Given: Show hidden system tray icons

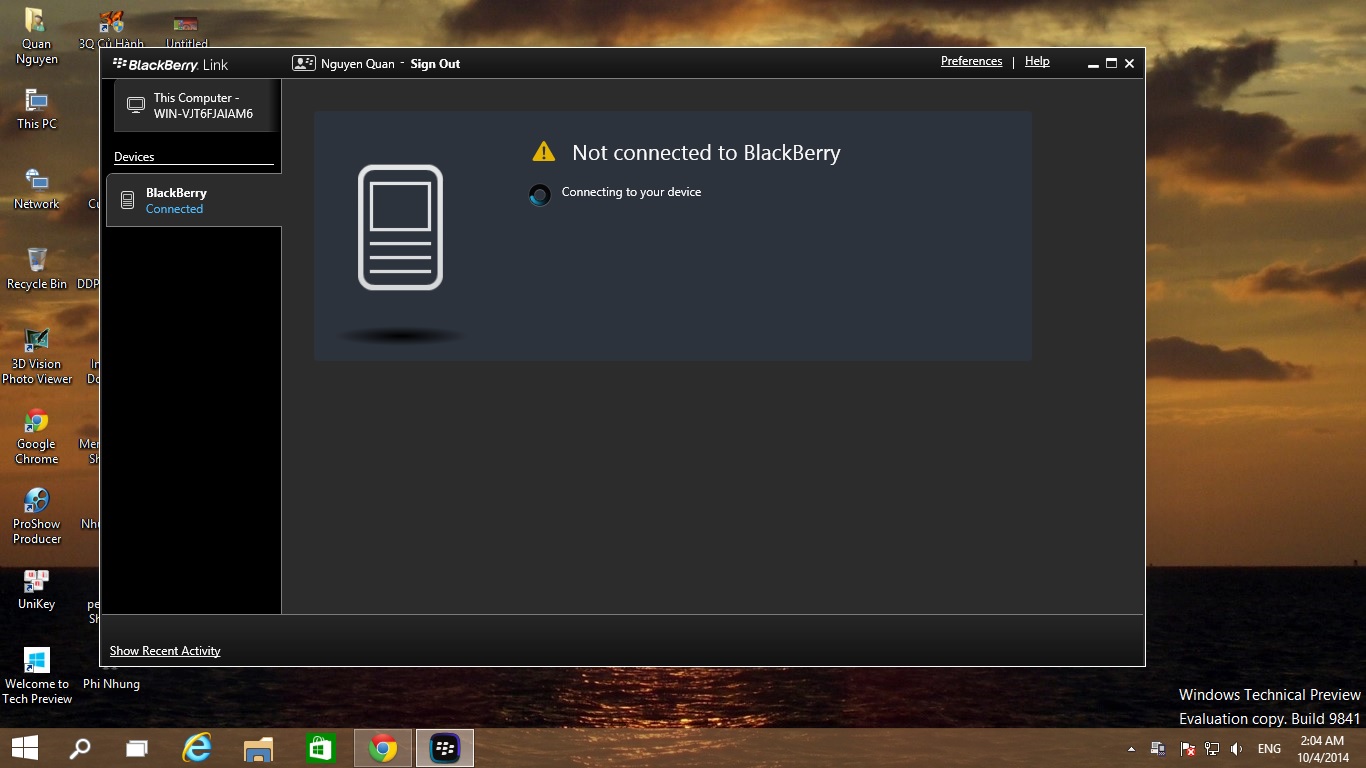Looking at the screenshot, I should tap(1131, 749).
